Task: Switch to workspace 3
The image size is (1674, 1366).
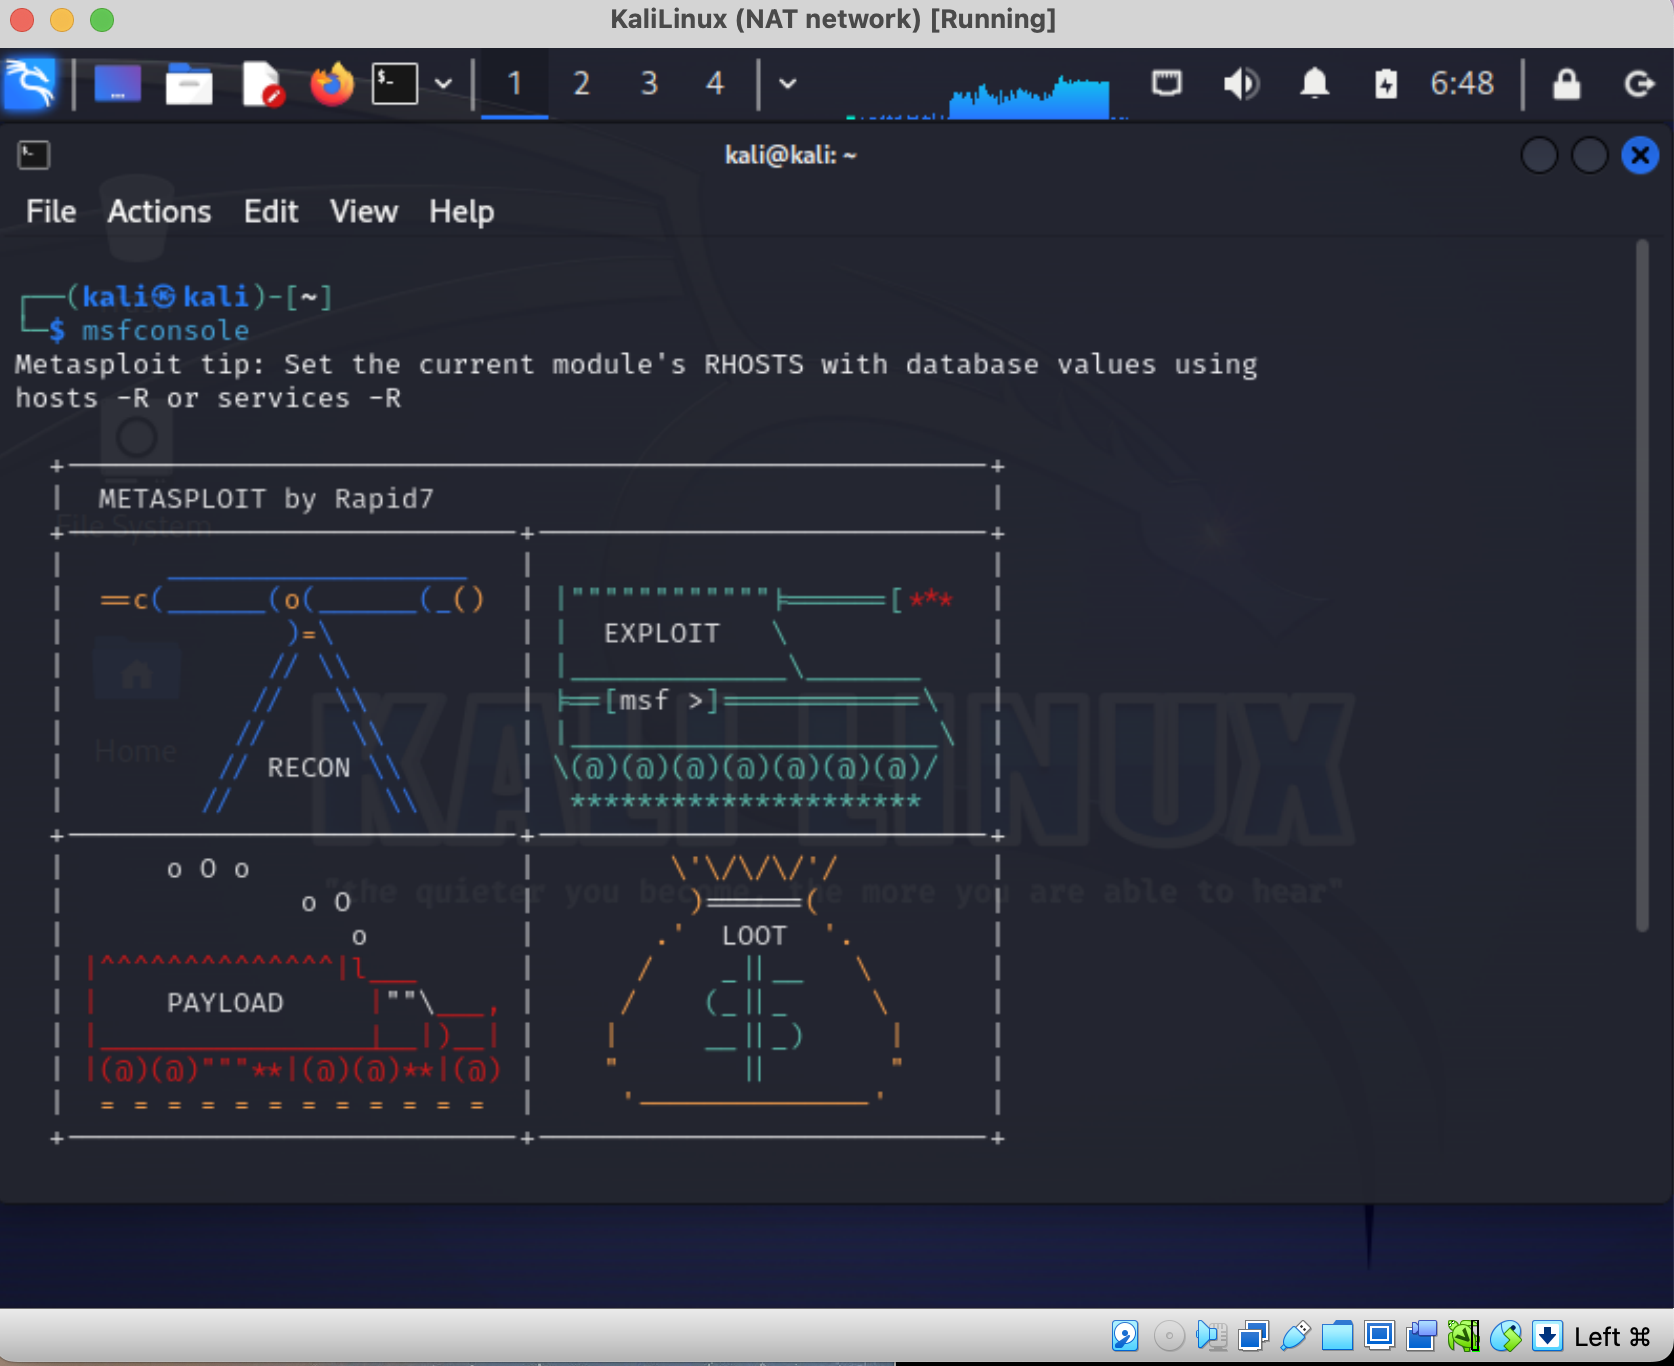Action: (x=649, y=84)
